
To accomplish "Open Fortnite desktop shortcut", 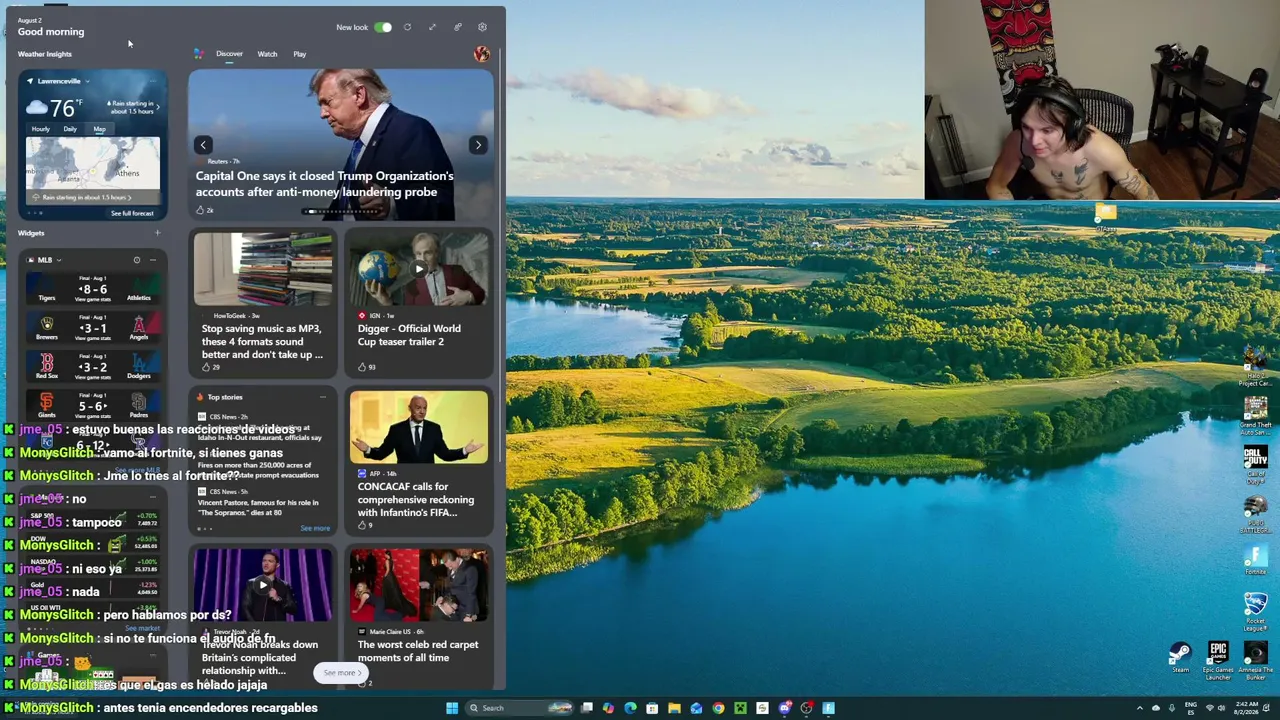I will (x=1256, y=560).
